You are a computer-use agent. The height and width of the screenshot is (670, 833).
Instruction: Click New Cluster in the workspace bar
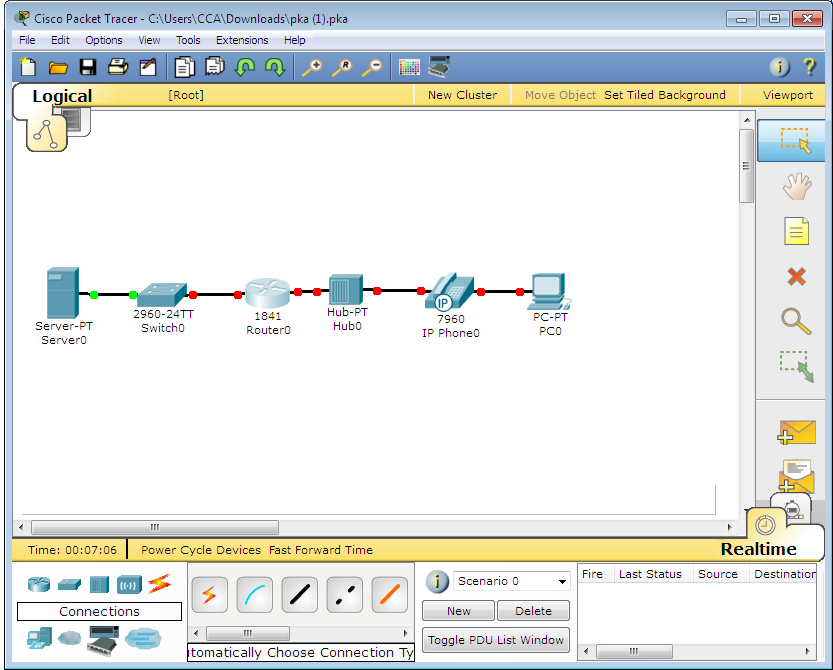click(462, 95)
